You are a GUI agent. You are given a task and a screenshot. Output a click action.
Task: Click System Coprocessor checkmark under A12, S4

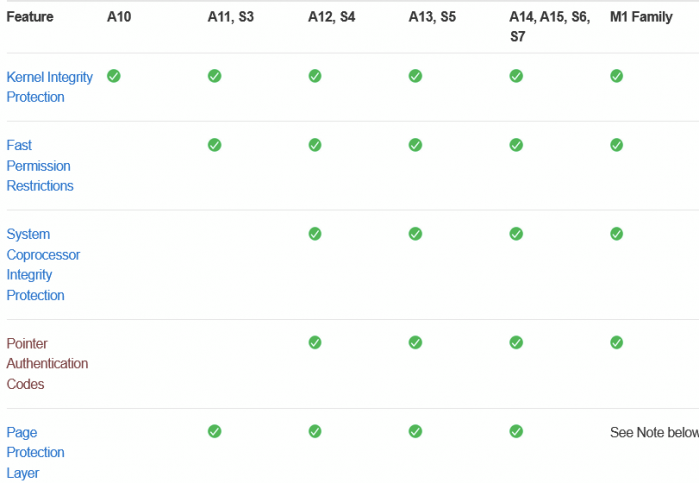(x=315, y=234)
